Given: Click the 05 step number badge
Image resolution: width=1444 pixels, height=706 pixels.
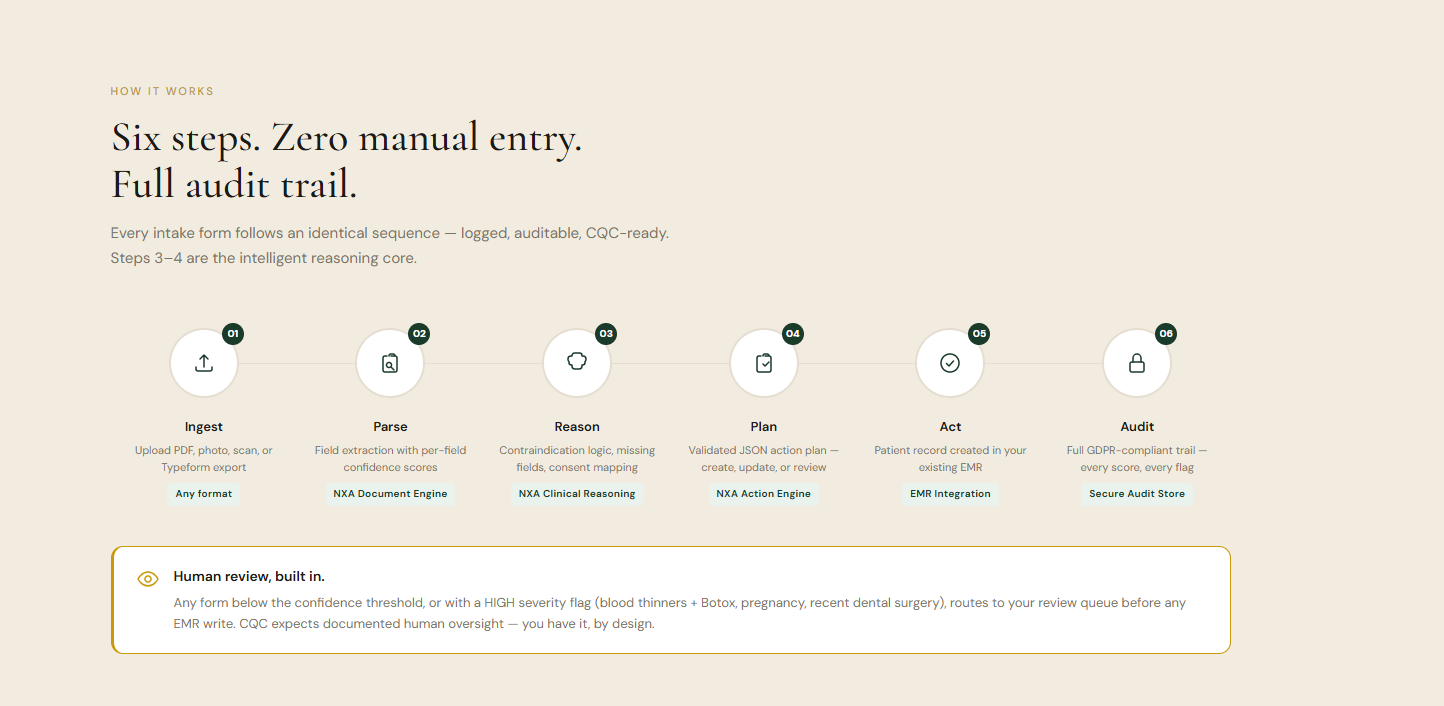Looking at the screenshot, I should (x=979, y=334).
